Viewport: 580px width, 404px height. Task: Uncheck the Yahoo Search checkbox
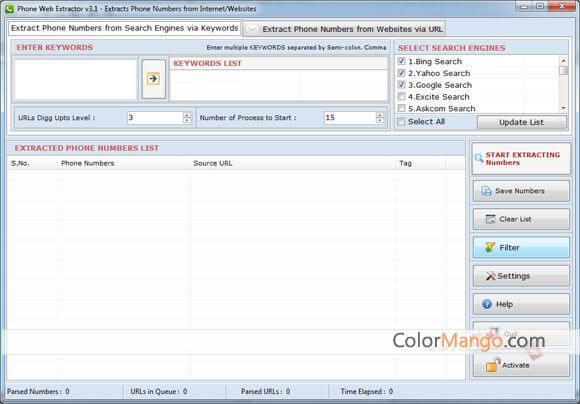pyautogui.click(x=401, y=73)
